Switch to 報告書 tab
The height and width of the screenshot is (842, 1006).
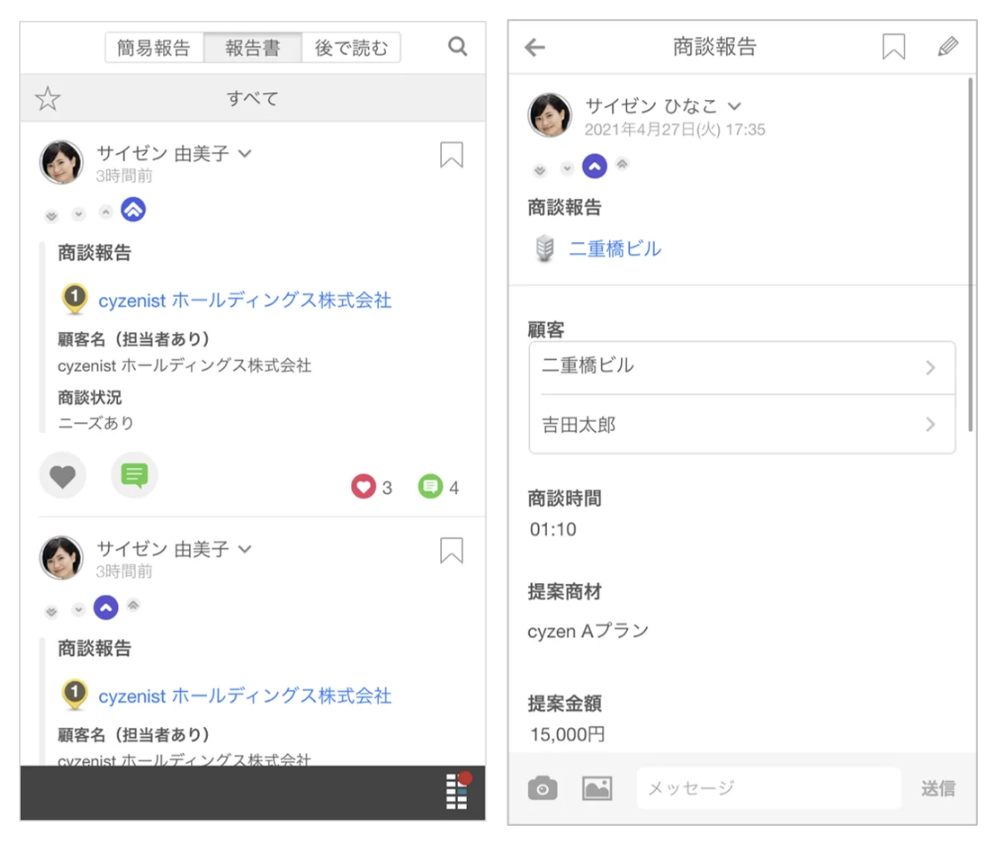pos(253,47)
